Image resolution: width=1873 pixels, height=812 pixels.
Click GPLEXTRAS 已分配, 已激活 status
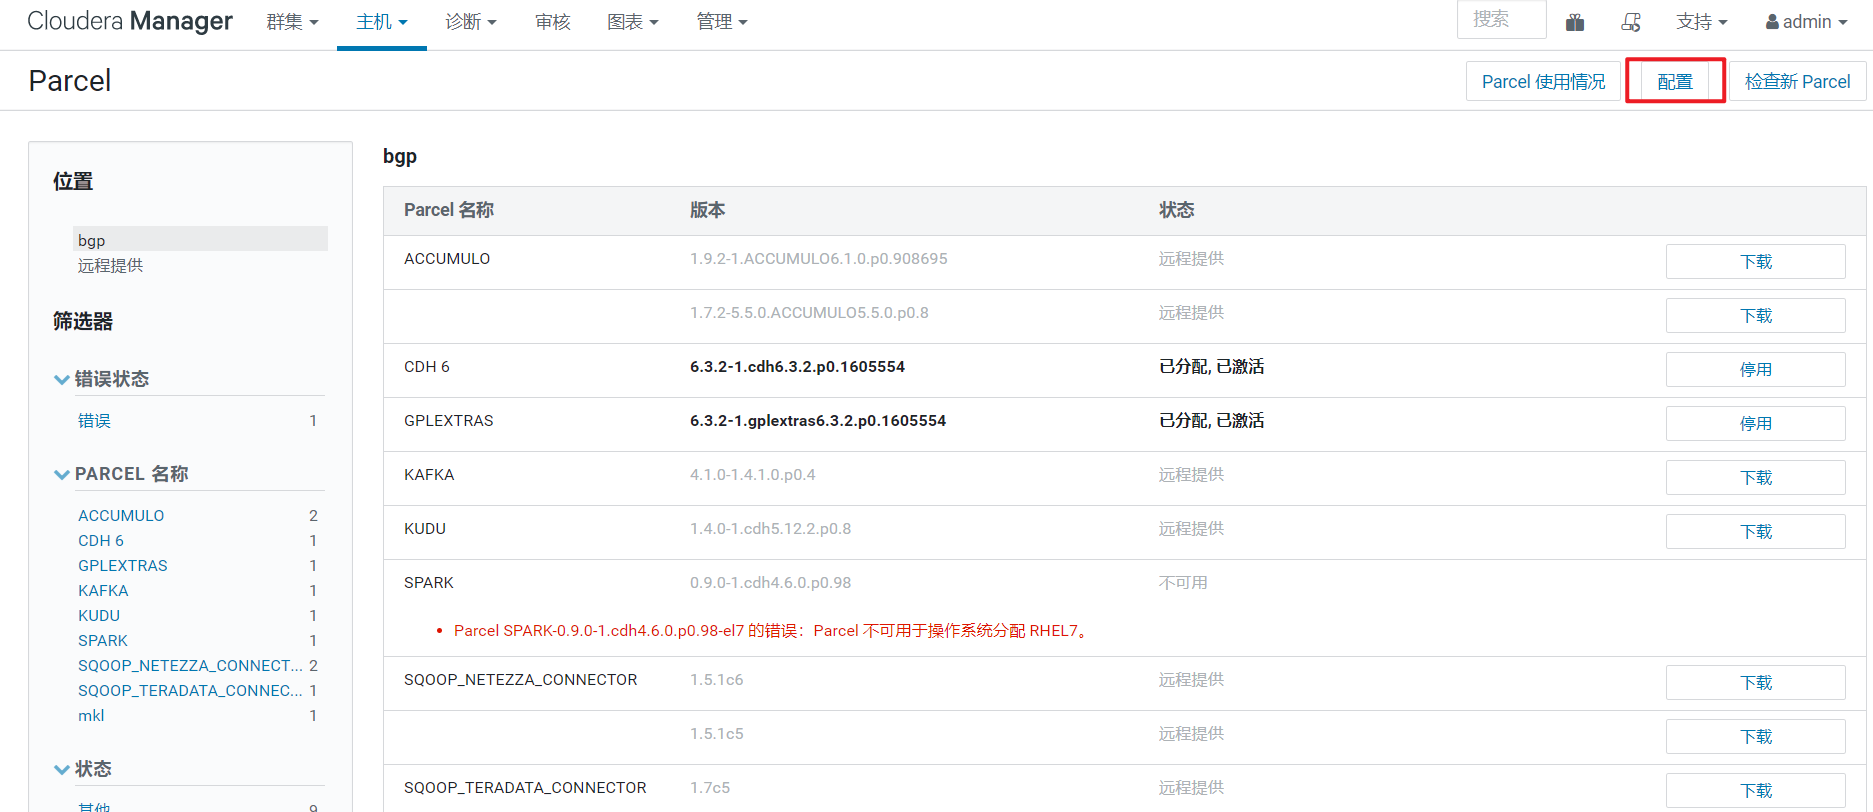click(x=1211, y=421)
